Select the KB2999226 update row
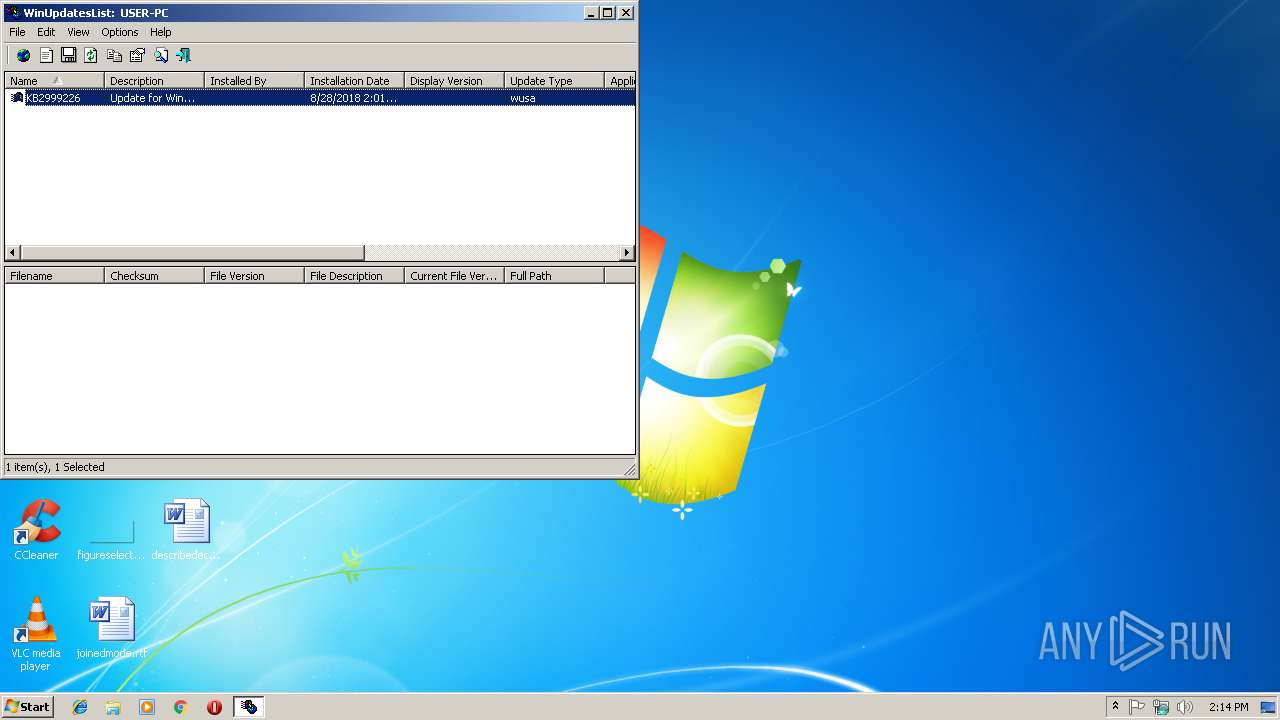Screen dimensions: 1280x720 click(320, 98)
